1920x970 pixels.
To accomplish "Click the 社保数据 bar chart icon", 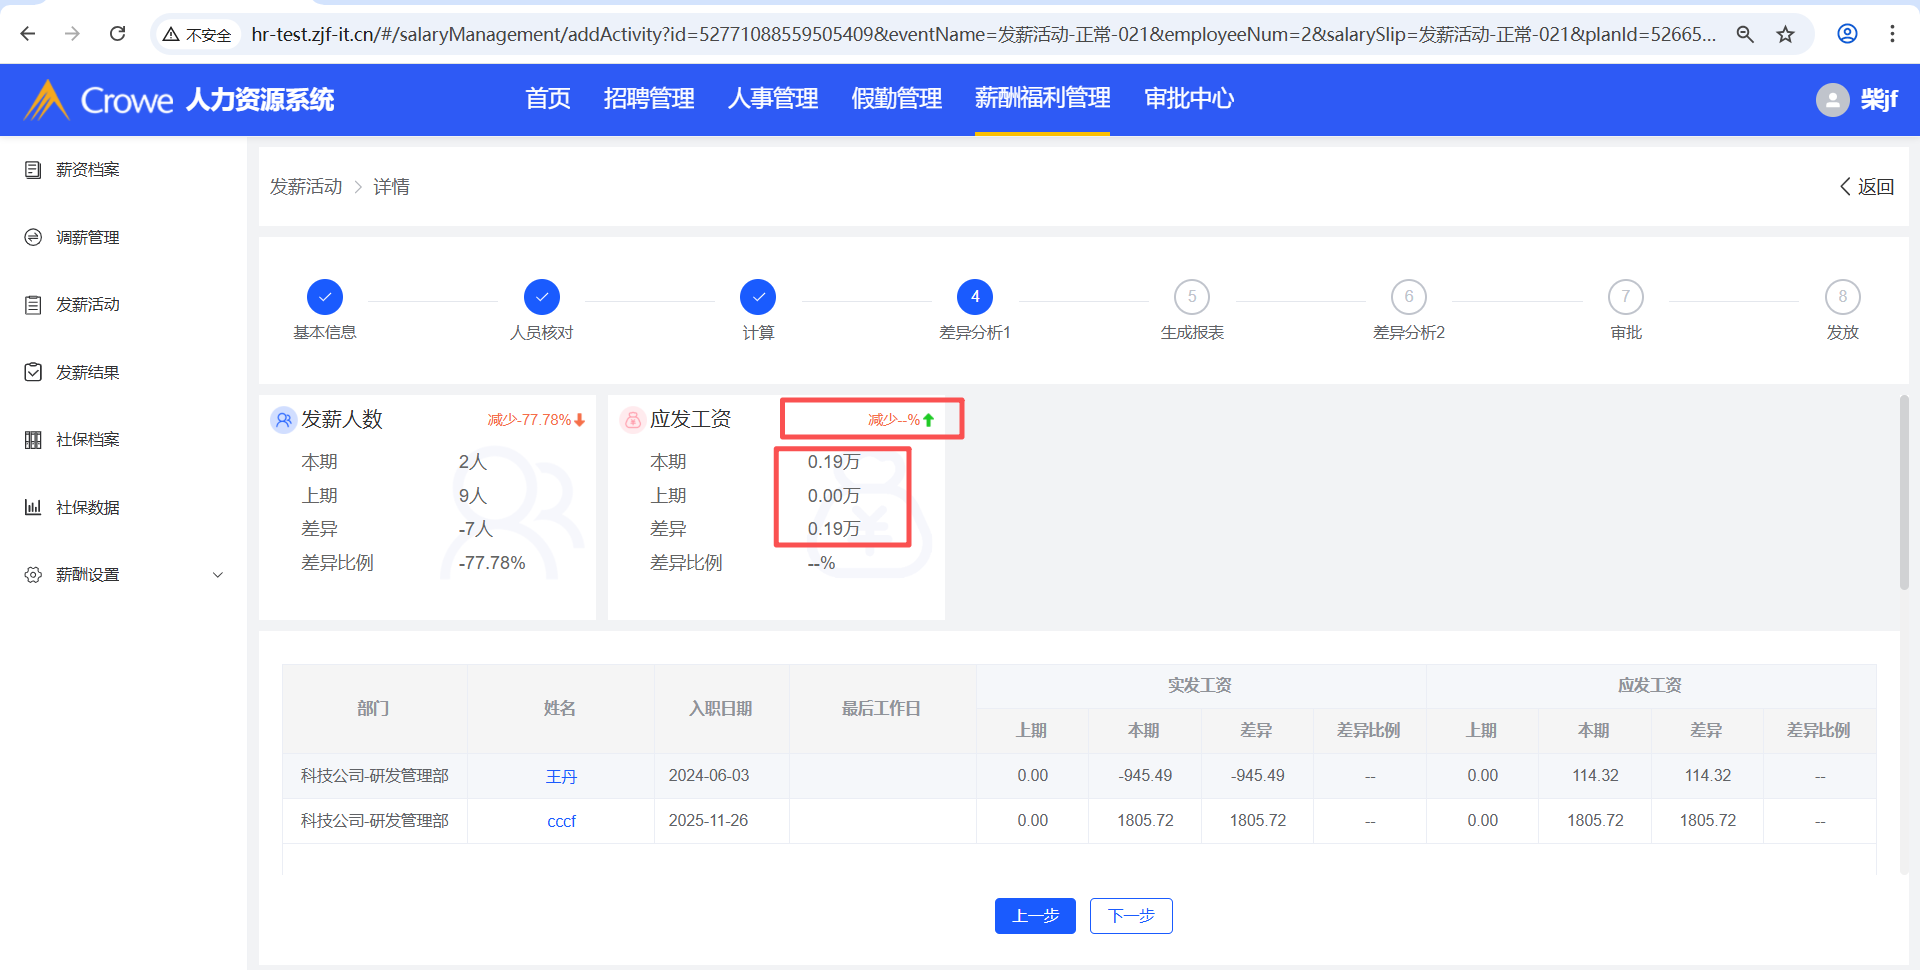I will pos(33,507).
